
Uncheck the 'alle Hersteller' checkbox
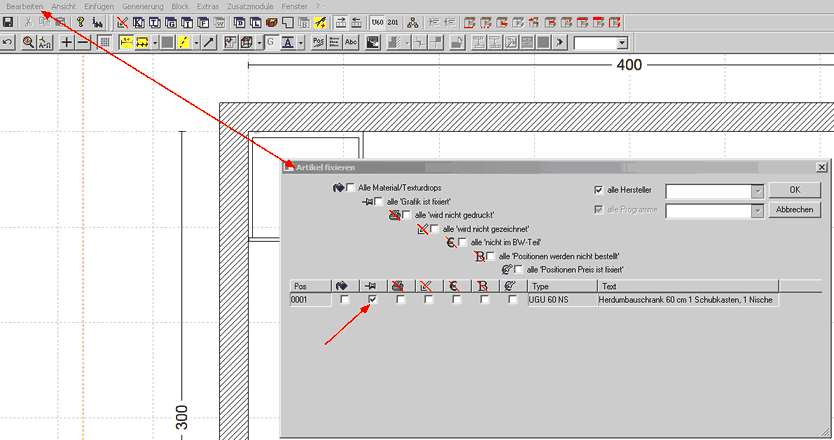click(598, 189)
